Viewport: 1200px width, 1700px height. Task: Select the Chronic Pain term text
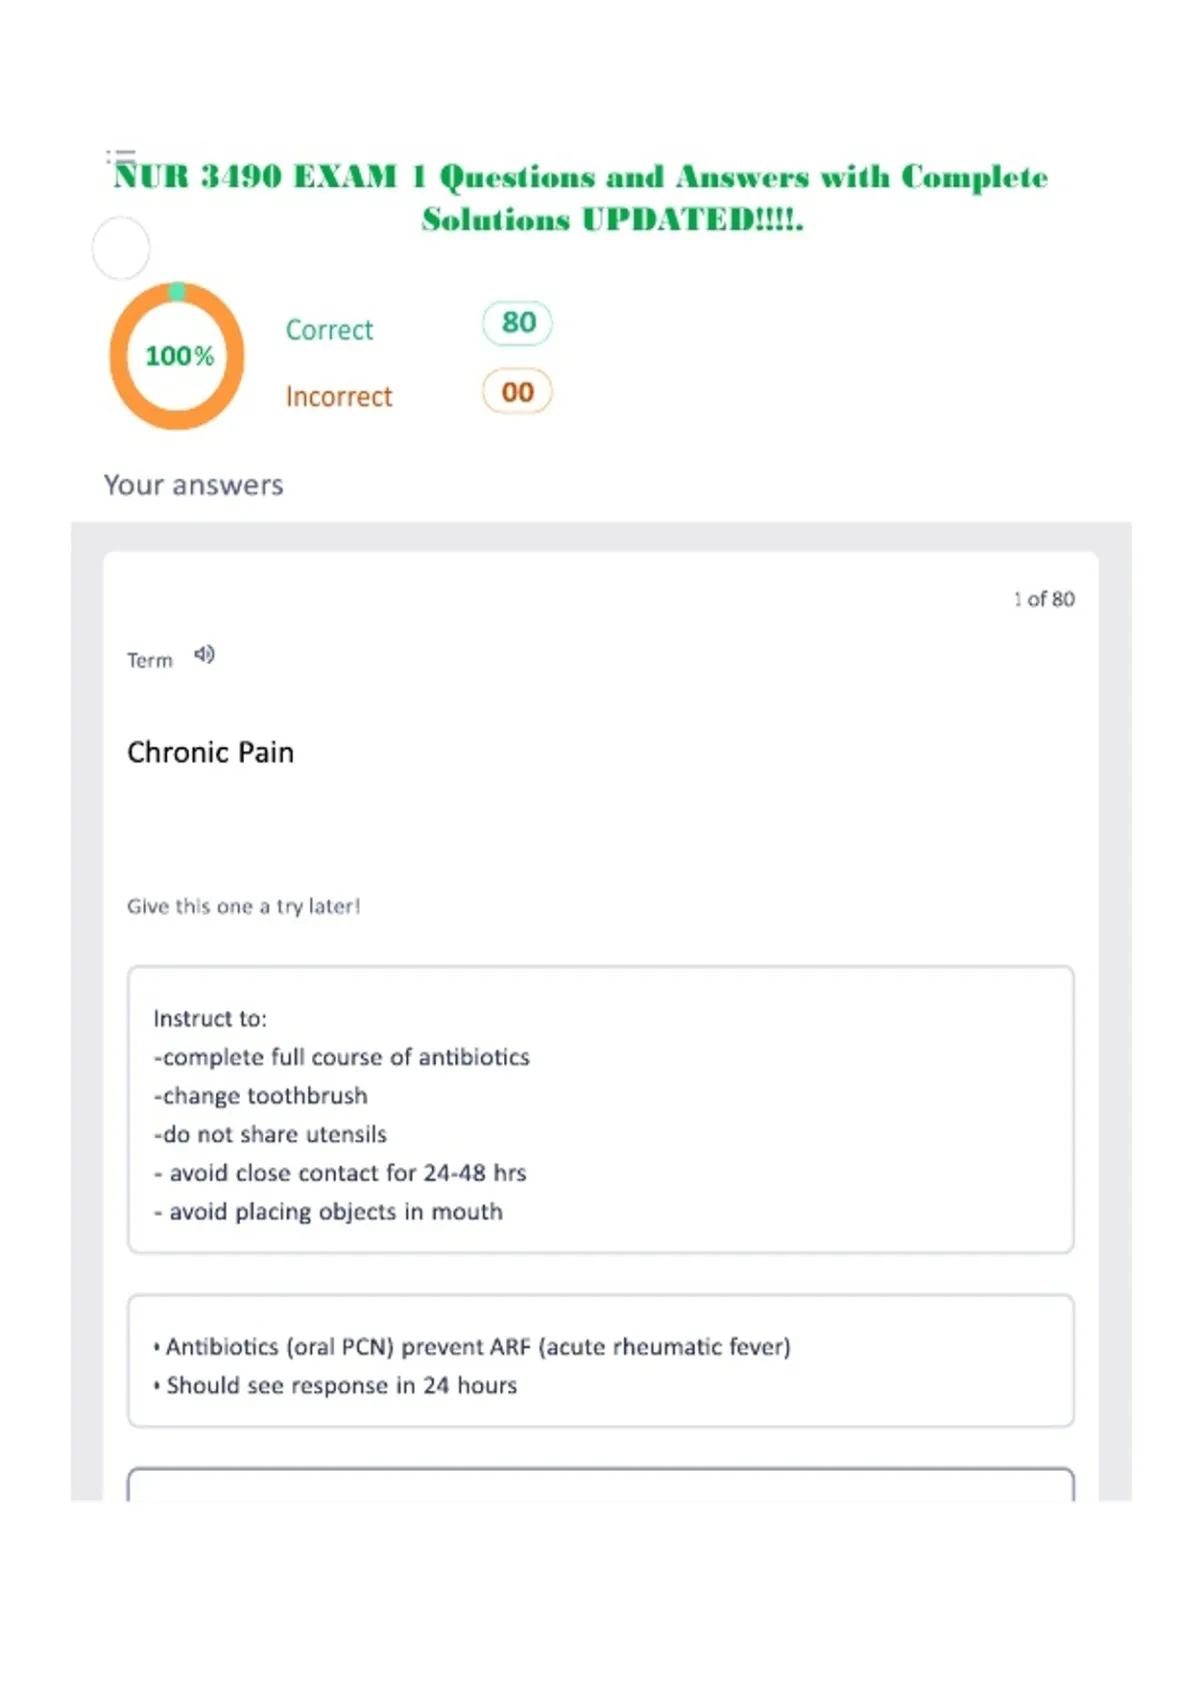coord(211,752)
